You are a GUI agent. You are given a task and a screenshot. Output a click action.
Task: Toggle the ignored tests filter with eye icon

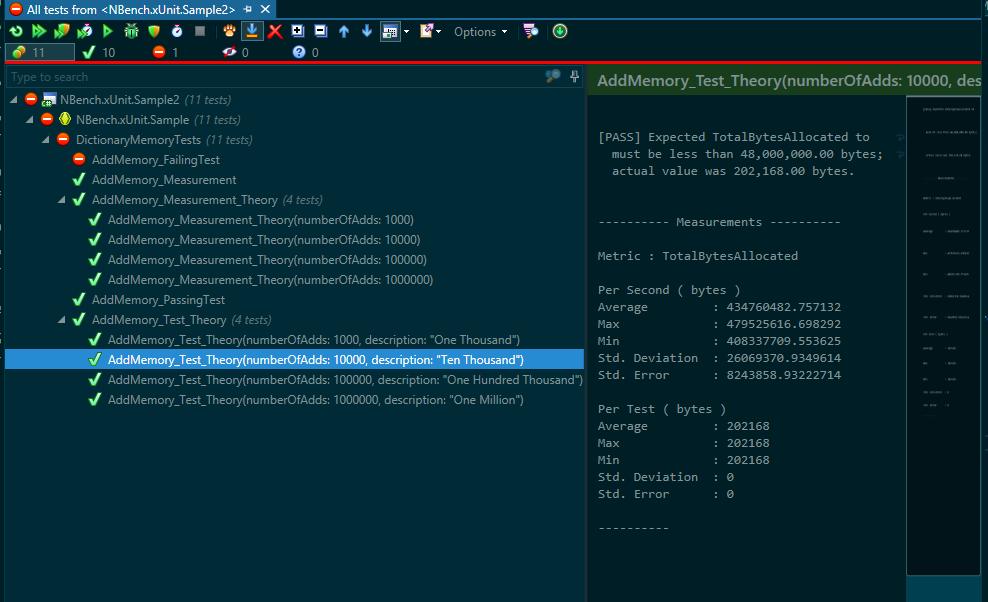(236, 52)
